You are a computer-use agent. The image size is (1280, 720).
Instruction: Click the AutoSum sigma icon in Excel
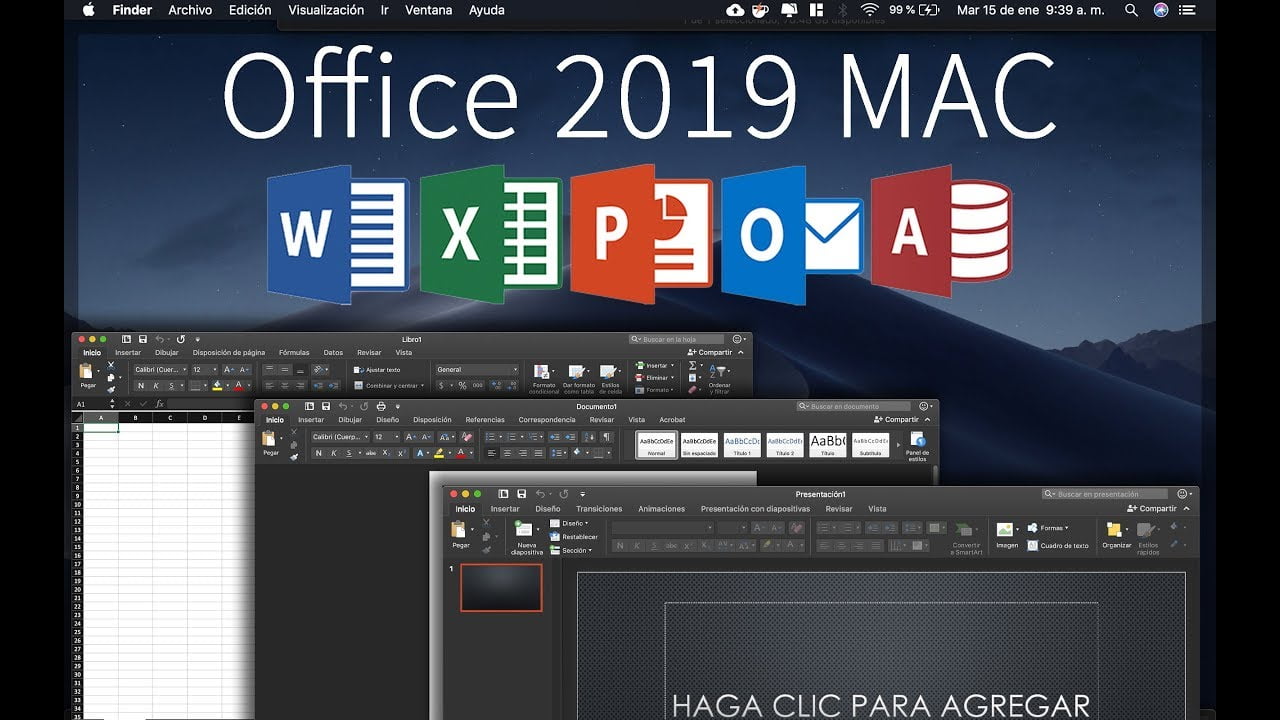[x=692, y=365]
